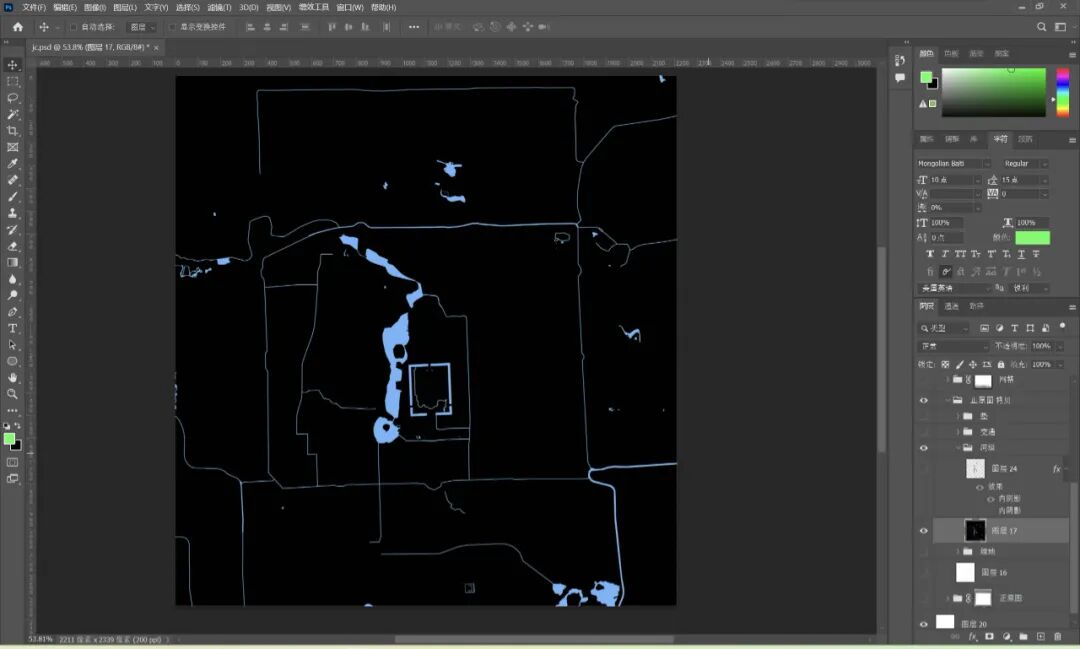Viewport: 1080px width, 649px height.
Task: Select the History Brush tool
Action: click(12, 230)
